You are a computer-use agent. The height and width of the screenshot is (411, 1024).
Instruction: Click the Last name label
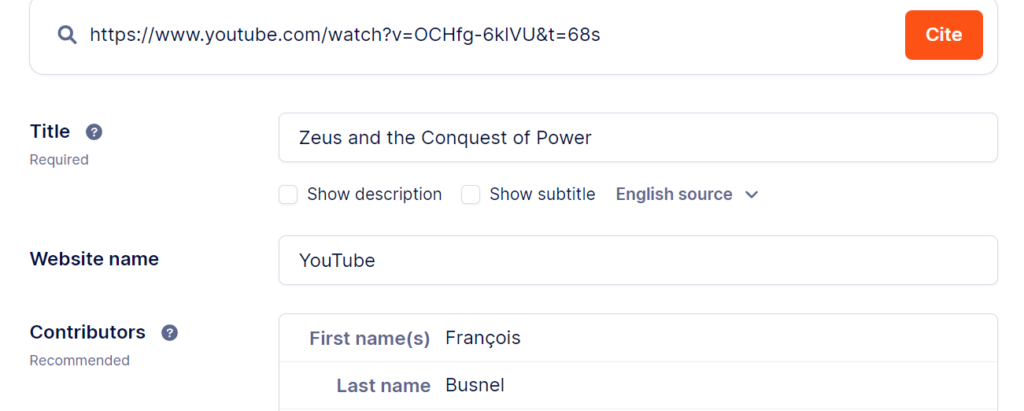pos(383,386)
